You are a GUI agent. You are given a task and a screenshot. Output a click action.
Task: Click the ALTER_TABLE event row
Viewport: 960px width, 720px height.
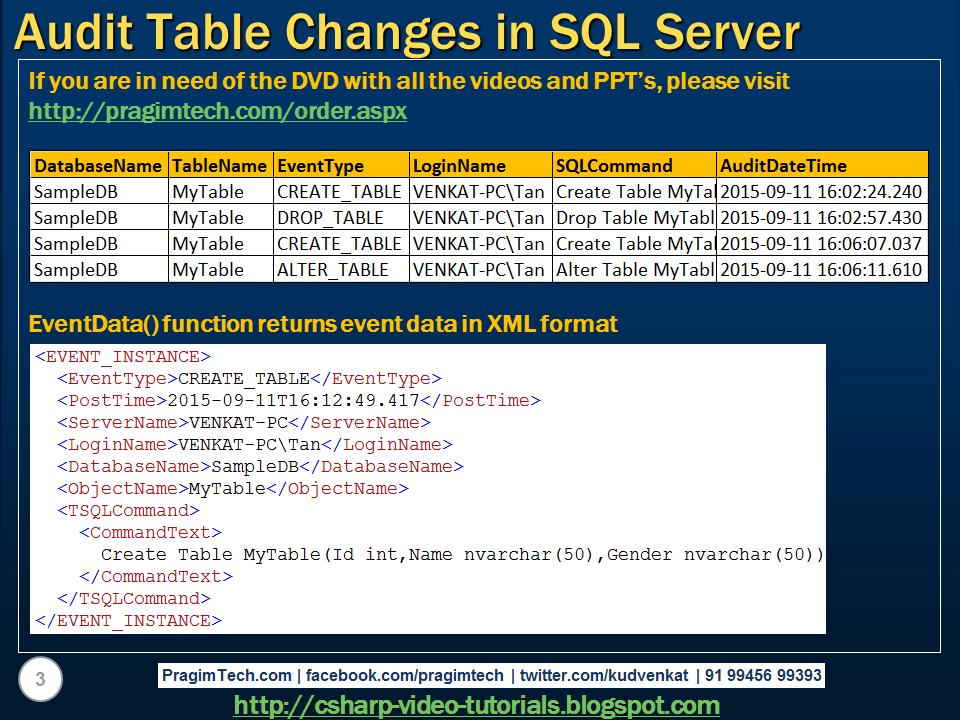(x=322, y=269)
